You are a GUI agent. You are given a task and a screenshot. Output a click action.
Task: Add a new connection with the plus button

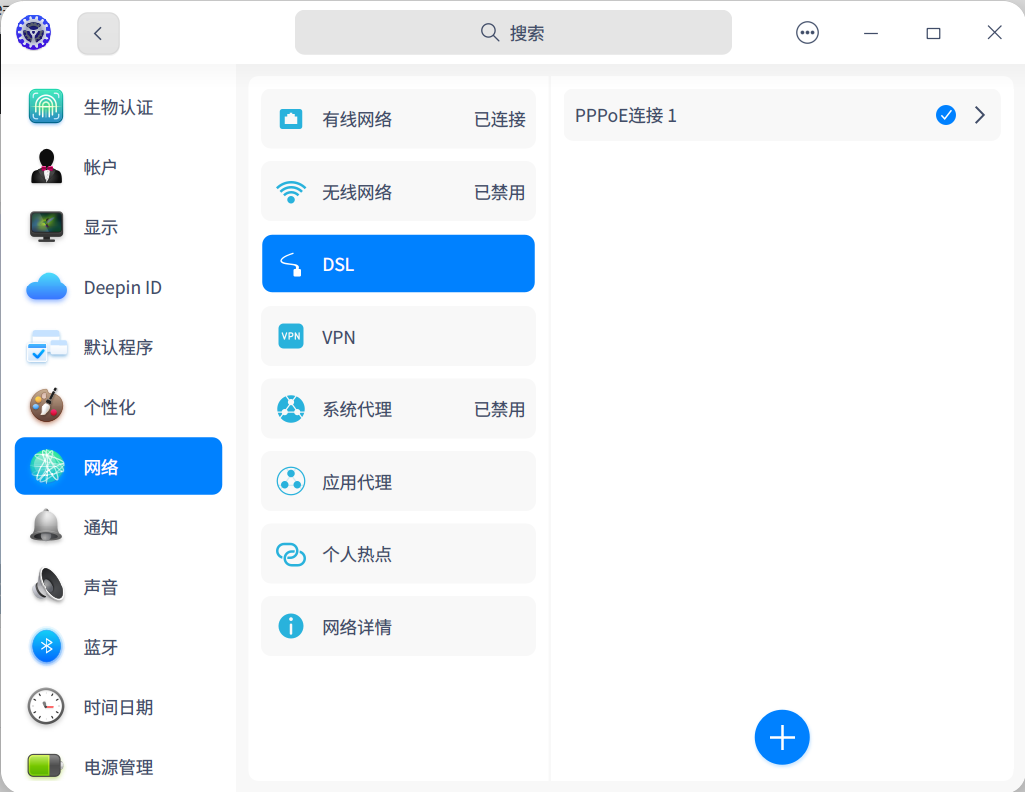pyautogui.click(x=782, y=737)
